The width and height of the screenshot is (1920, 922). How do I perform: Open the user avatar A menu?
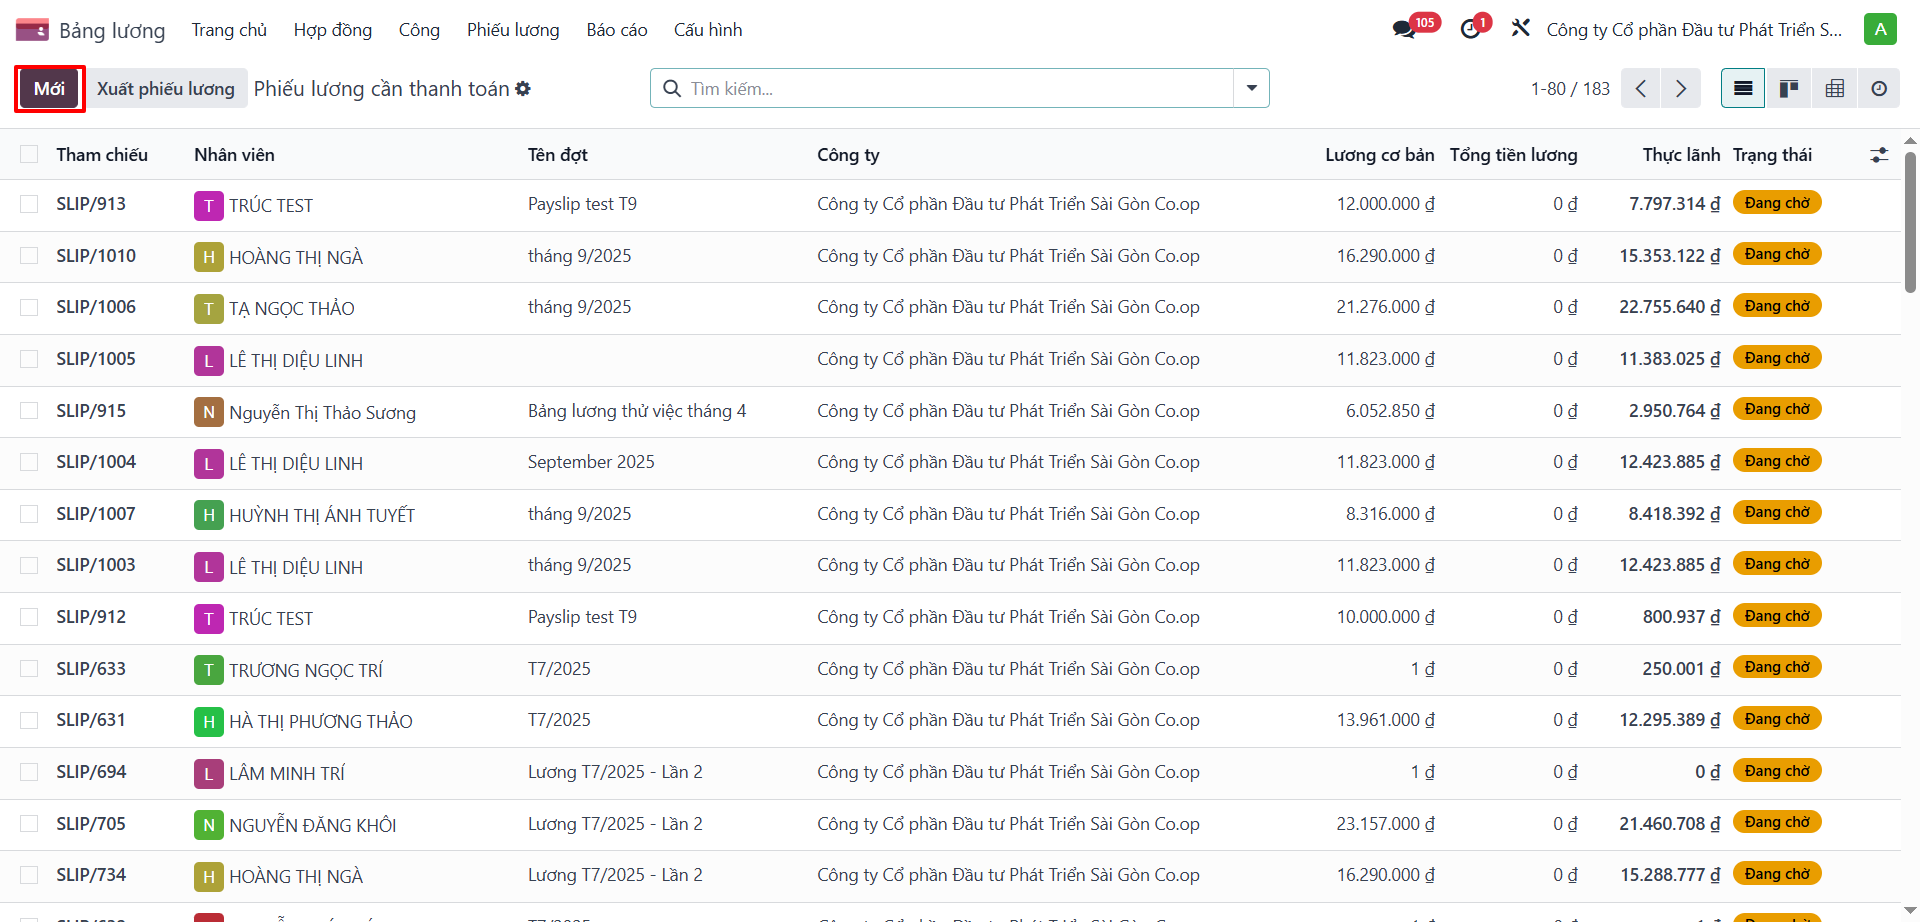point(1880,29)
